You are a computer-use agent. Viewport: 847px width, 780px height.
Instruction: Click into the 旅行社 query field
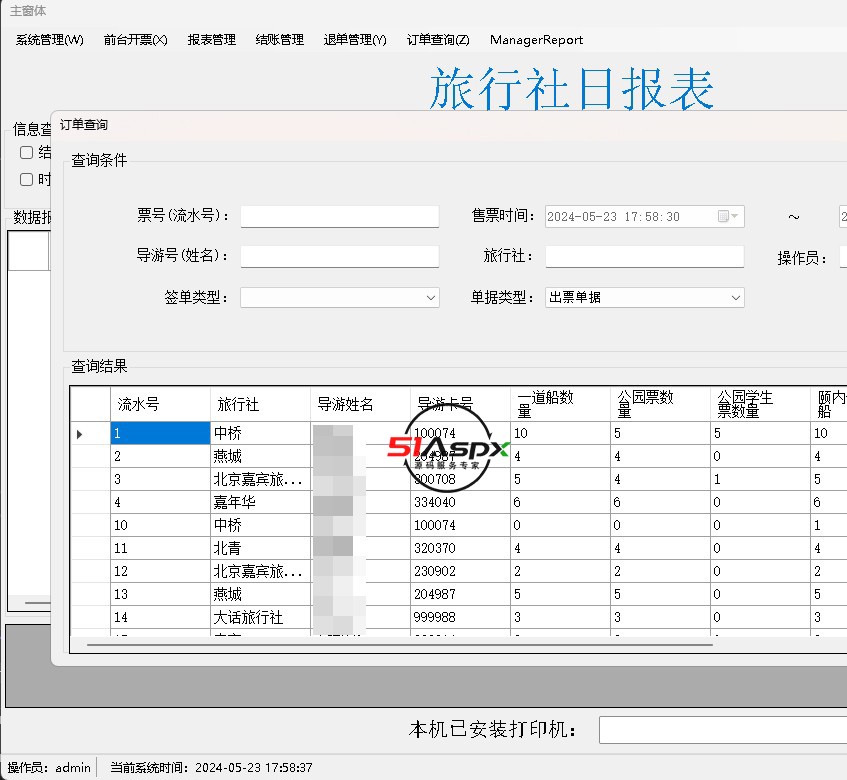(x=644, y=257)
